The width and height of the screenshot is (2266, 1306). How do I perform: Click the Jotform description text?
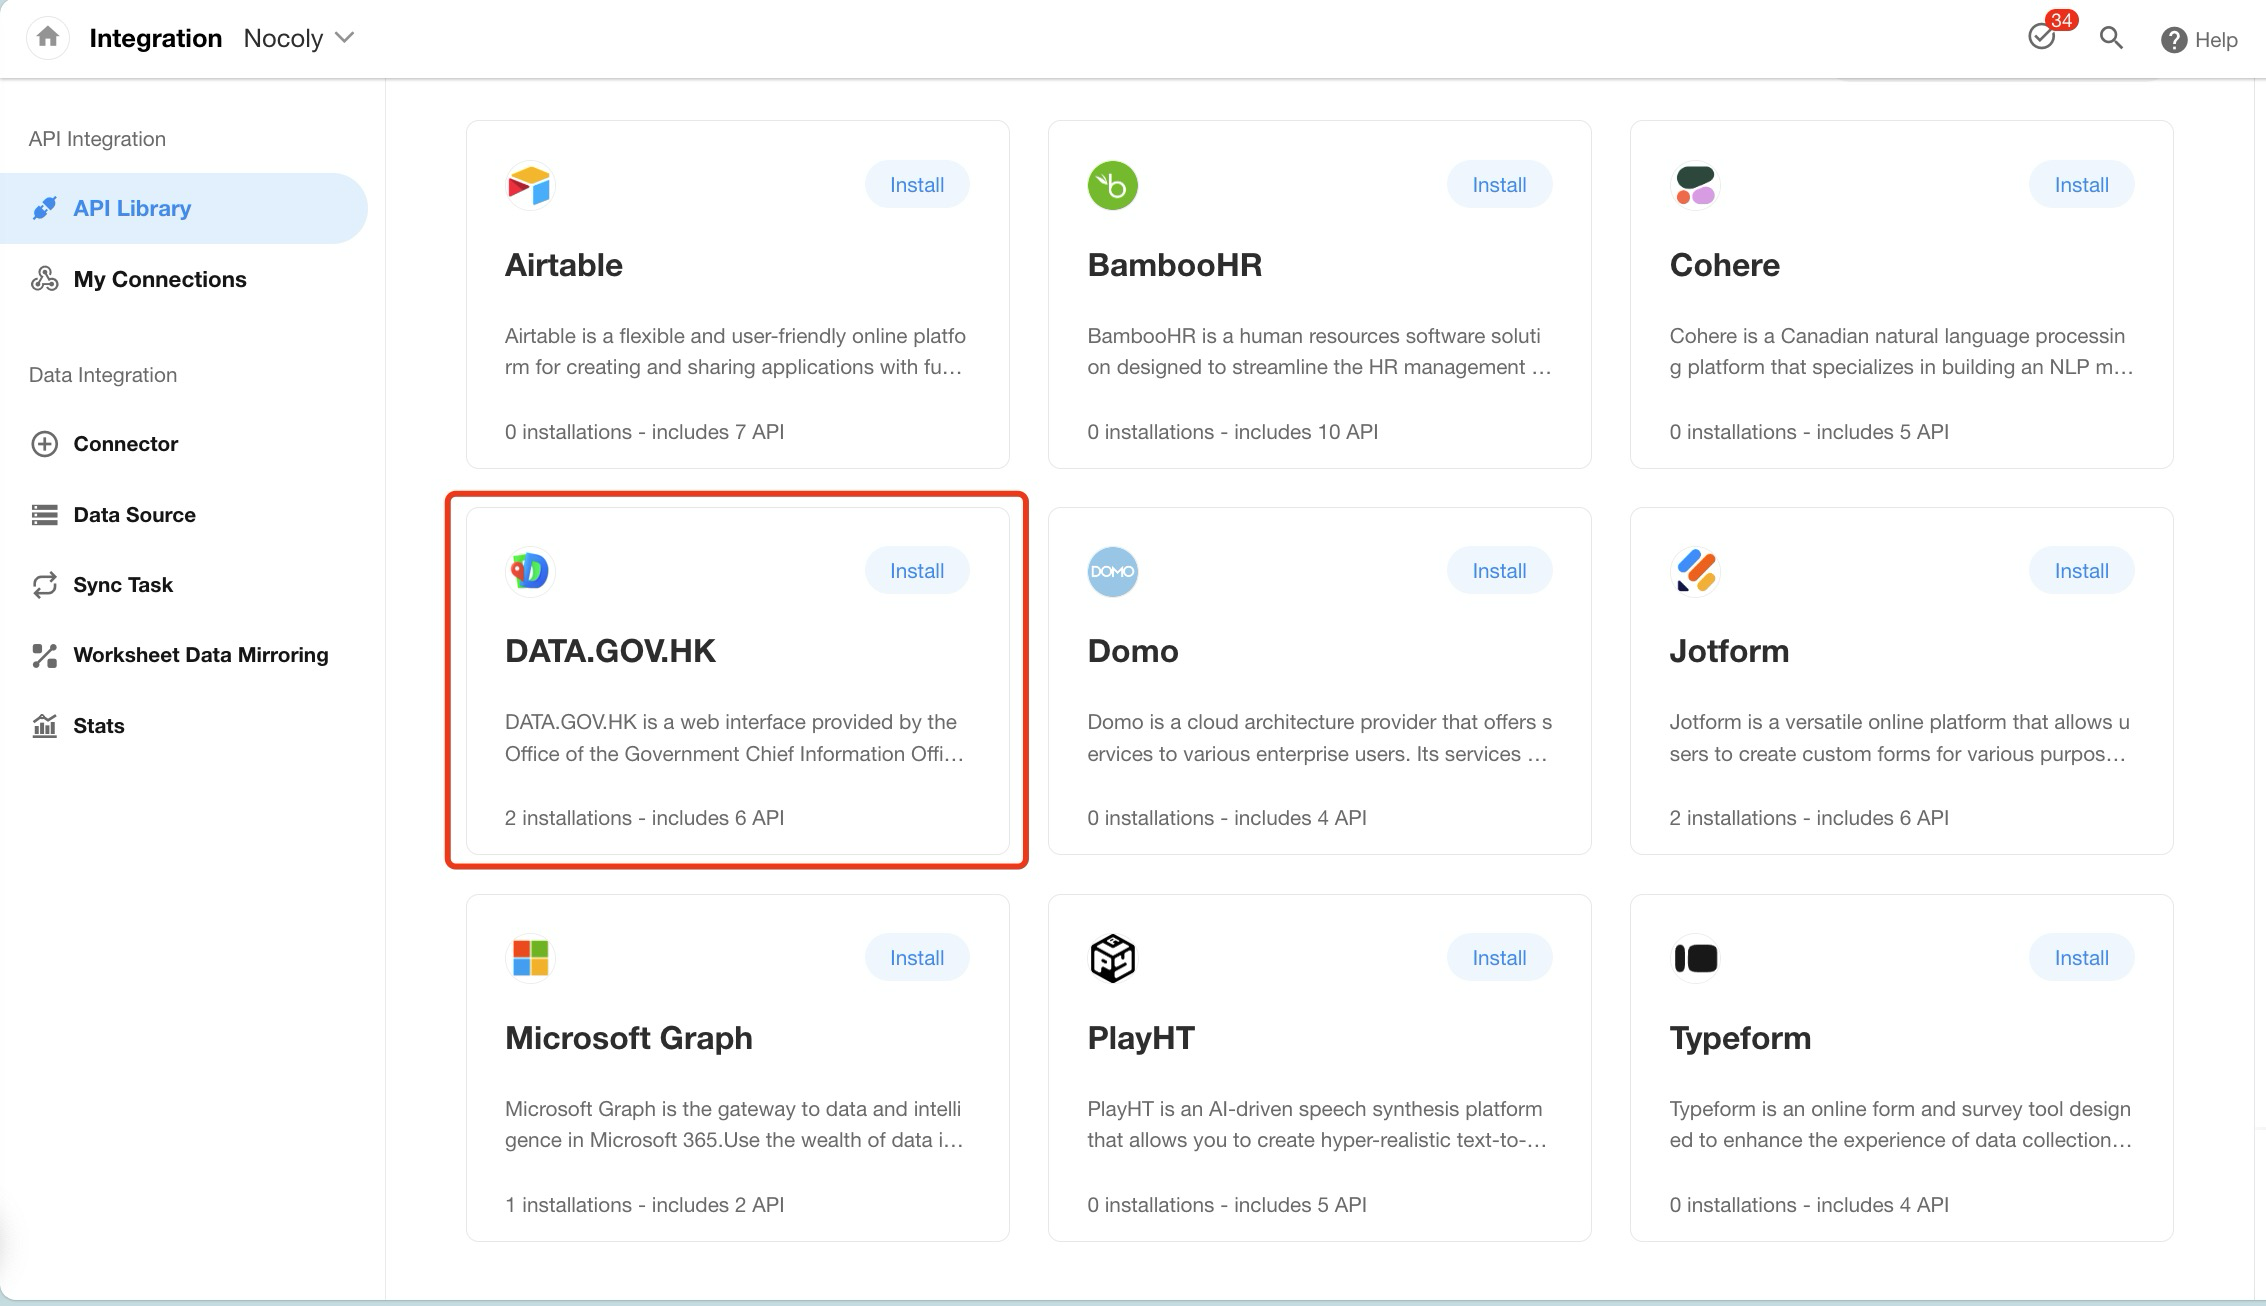click(x=1899, y=738)
